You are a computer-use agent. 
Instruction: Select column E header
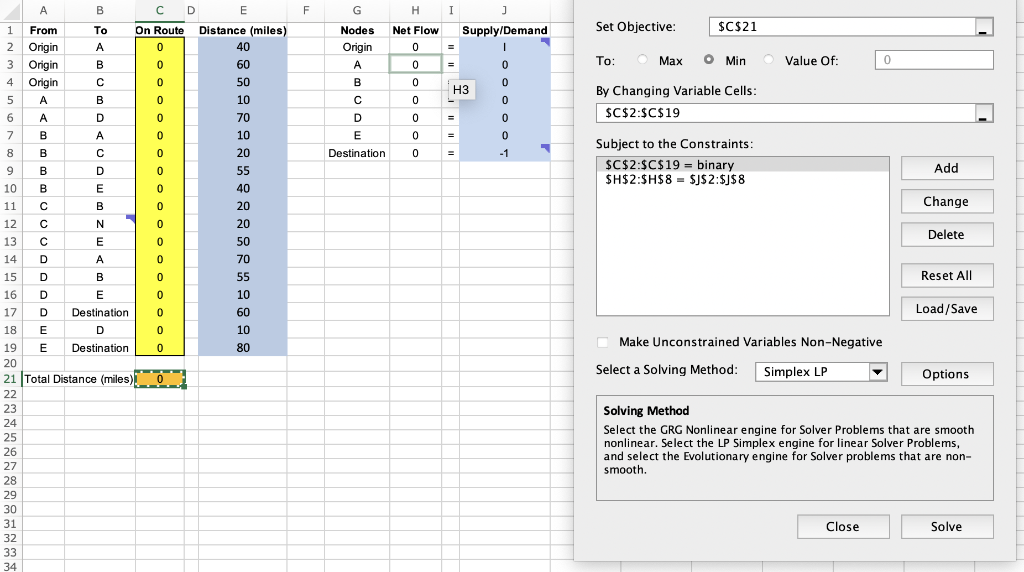[243, 10]
